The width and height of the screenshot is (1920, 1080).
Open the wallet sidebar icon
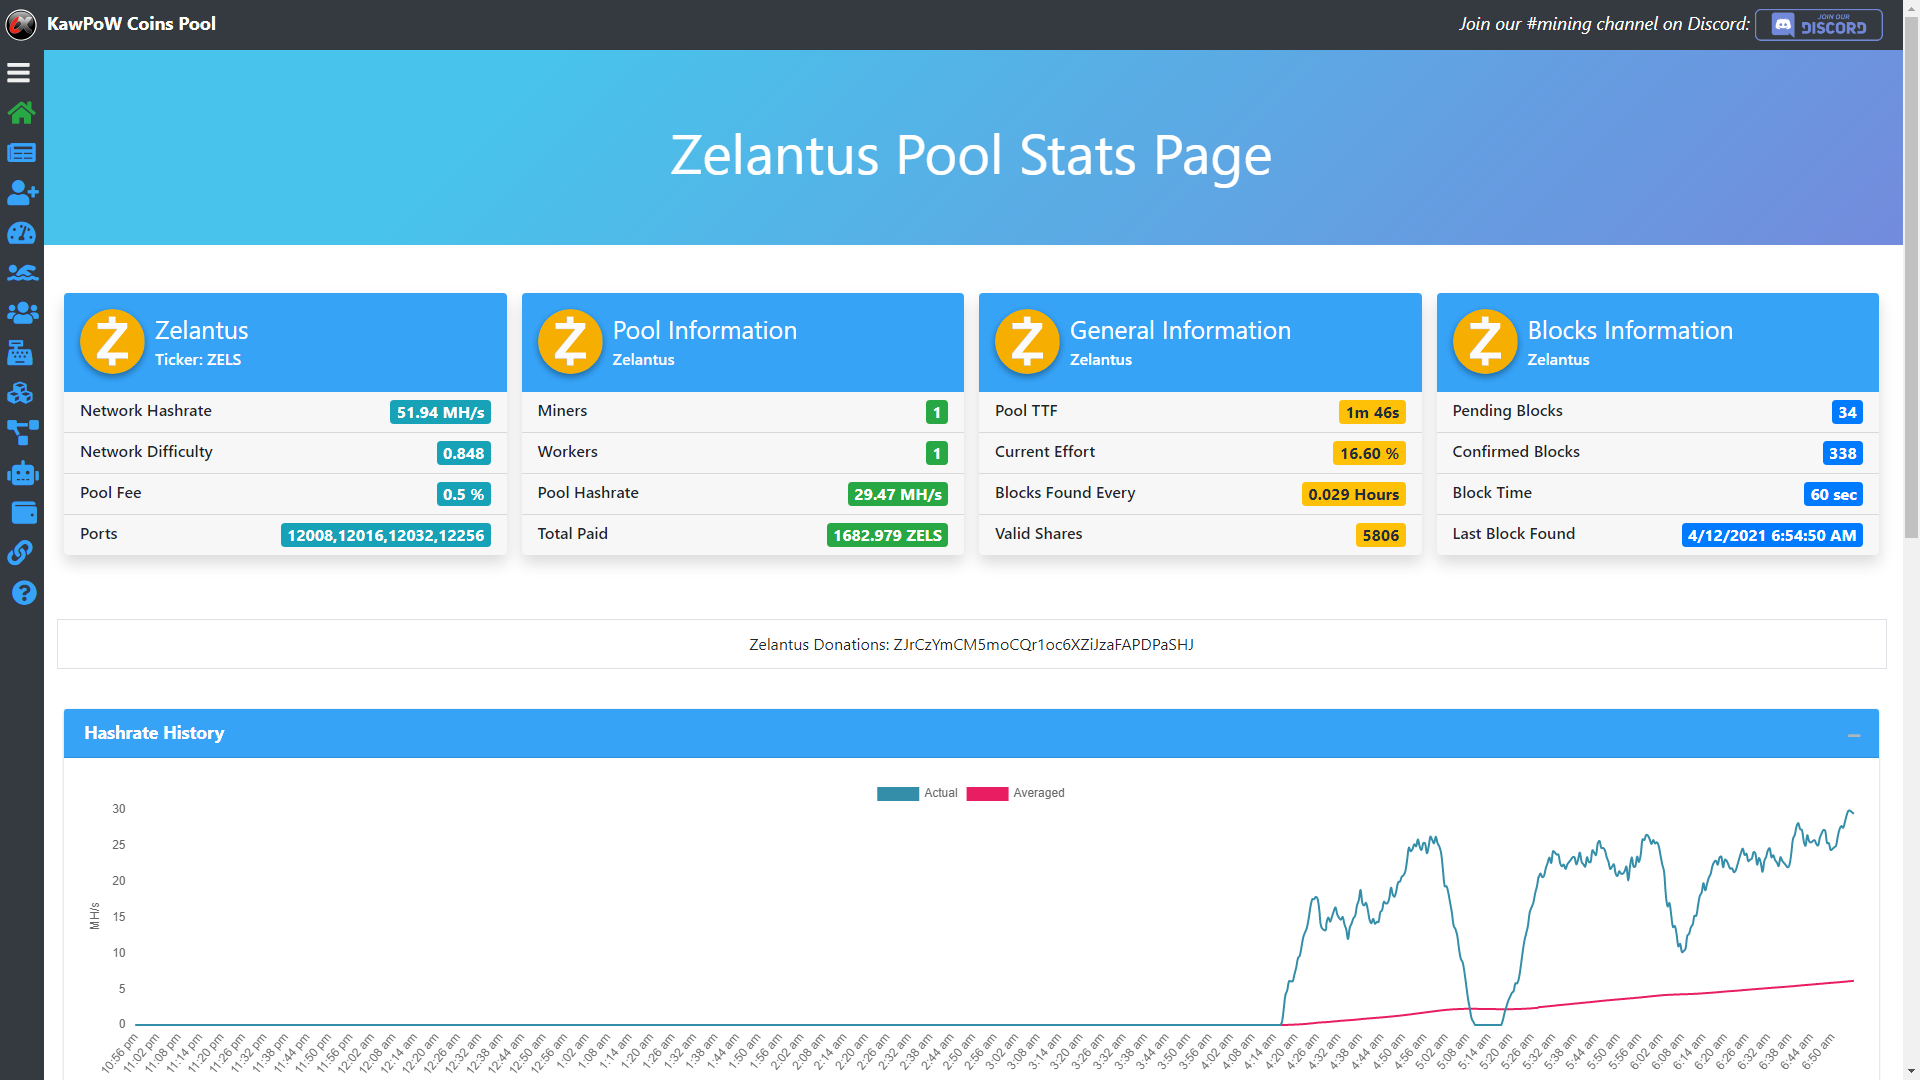tap(23, 513)
